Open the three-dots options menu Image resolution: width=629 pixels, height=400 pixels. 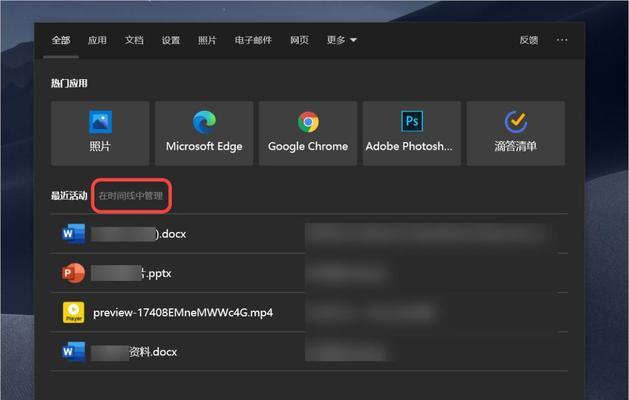562,40
